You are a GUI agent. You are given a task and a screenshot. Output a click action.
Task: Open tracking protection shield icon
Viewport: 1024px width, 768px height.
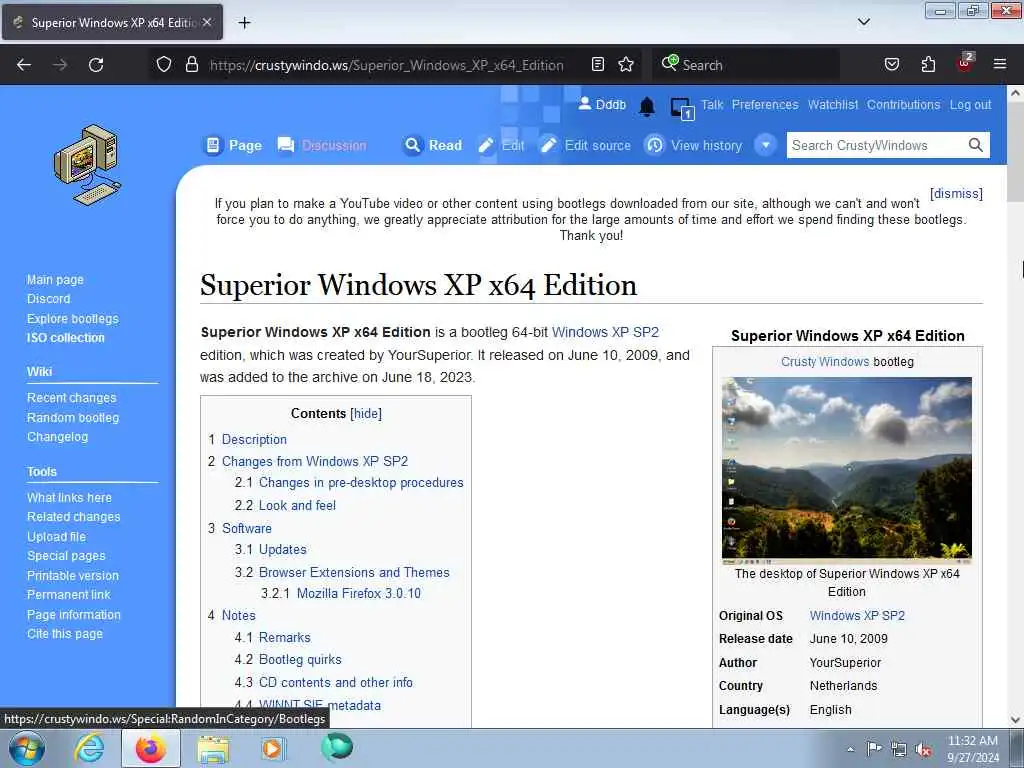coord(164,65)
